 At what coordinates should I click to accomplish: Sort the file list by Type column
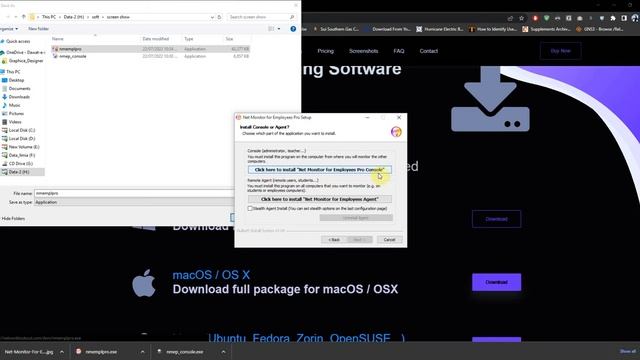pos(189,39)
